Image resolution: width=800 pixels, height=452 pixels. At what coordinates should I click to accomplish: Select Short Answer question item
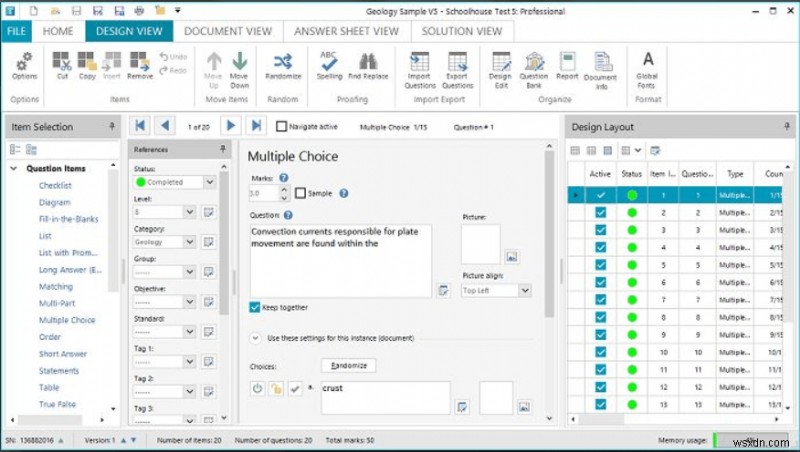[63, 354]
